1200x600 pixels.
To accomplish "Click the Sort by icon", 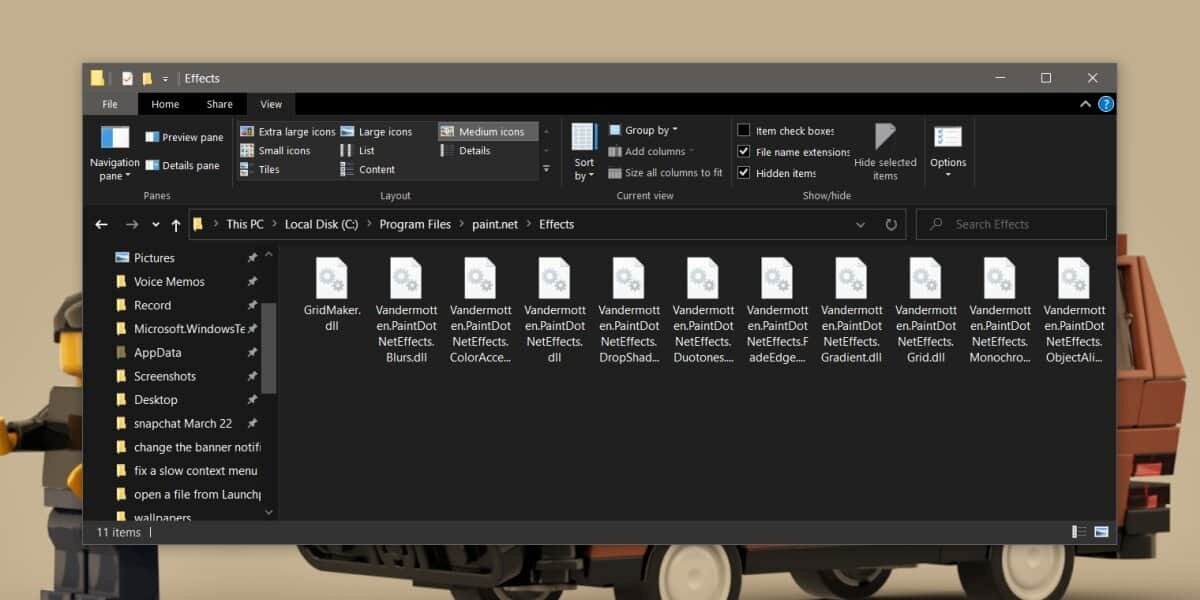I will [583, 148].
